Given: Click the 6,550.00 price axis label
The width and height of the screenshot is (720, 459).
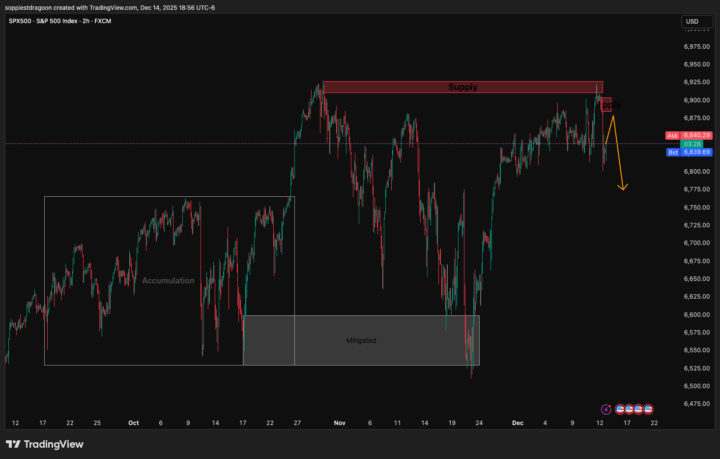Looking at the screenshot, I should pos(697,350).
